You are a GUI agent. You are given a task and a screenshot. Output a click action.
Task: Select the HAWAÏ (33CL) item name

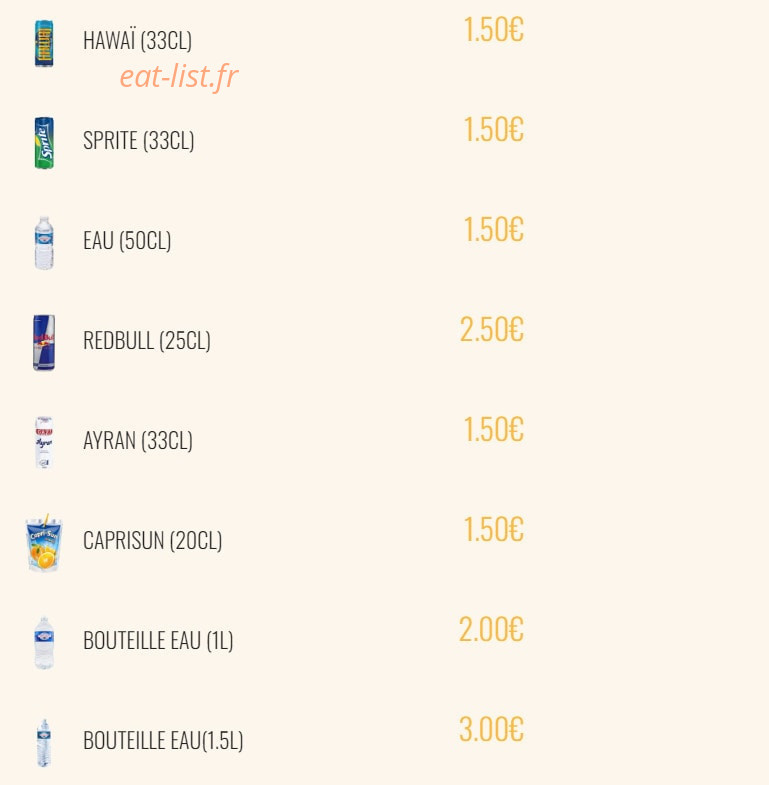click(138, 41)
